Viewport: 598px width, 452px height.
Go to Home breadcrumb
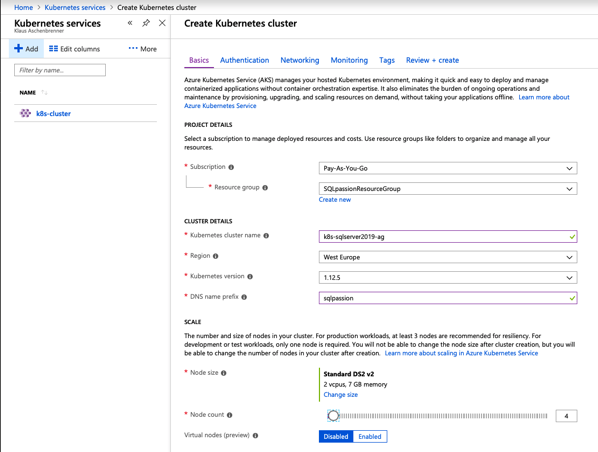click(23, 7)
